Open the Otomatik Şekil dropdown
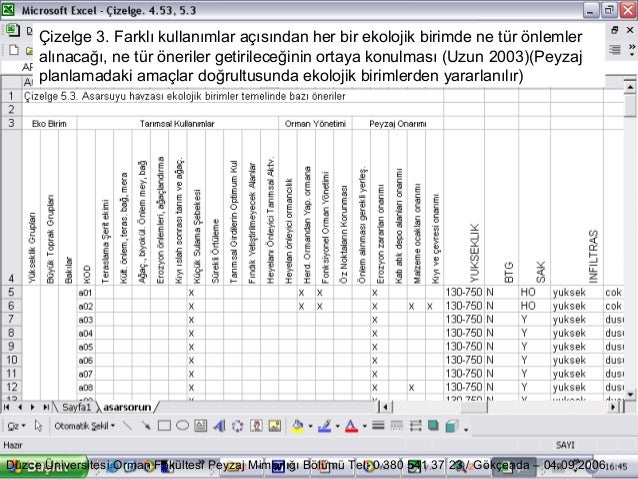638x479 pixels. pyautogui.click(x=85, y=426)
